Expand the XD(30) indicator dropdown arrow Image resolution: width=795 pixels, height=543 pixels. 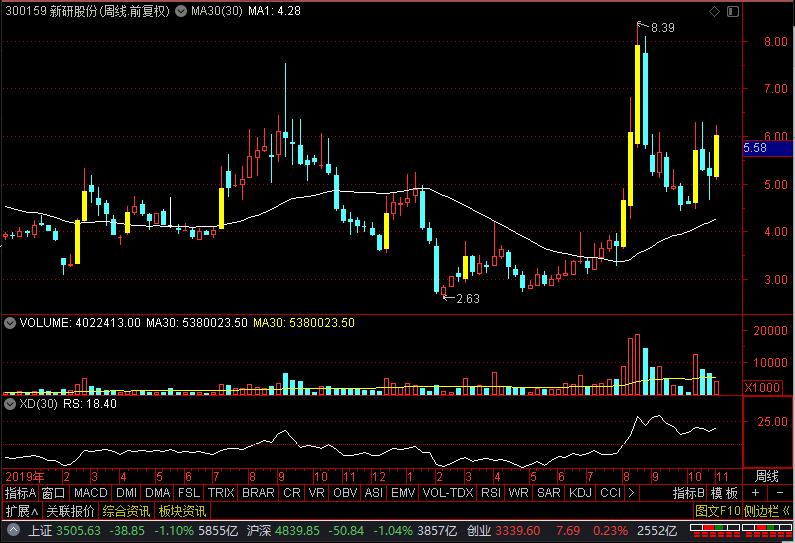pos(8,404)
